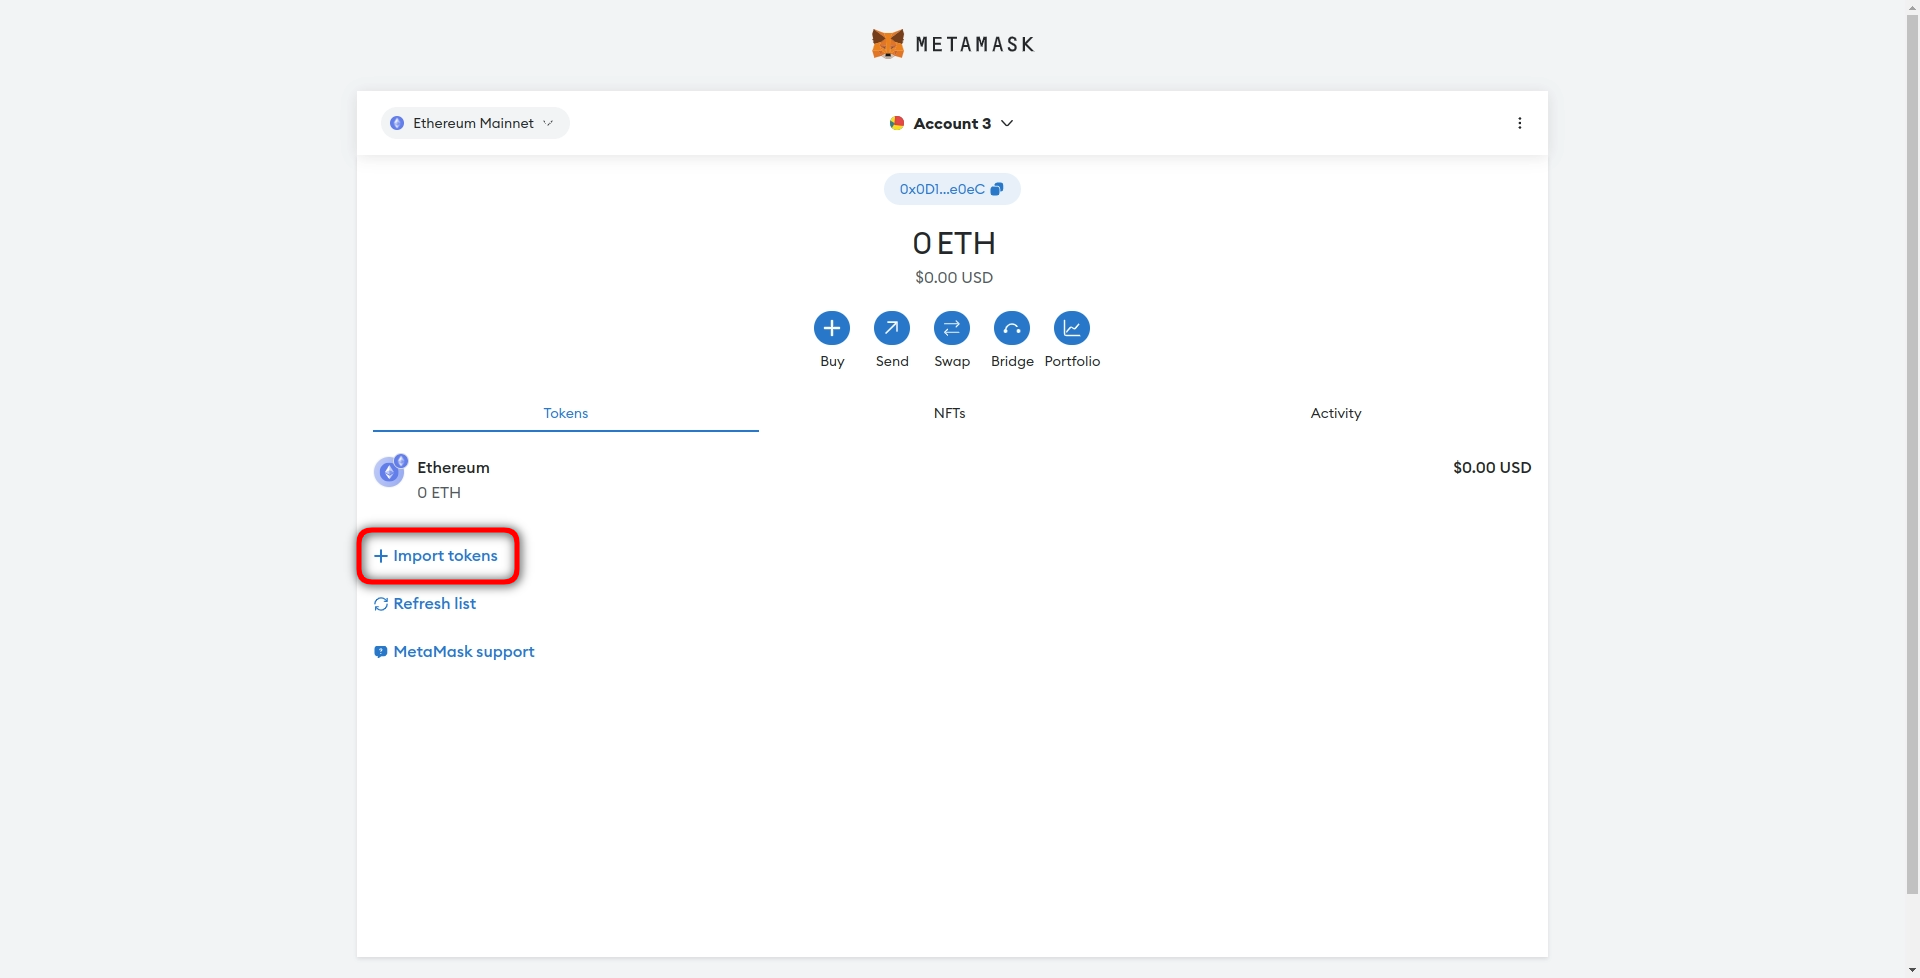1920x978 pixels.
Task: Click the Buy label under the icons
Action: pyautogui.click(x=832, y=361)
